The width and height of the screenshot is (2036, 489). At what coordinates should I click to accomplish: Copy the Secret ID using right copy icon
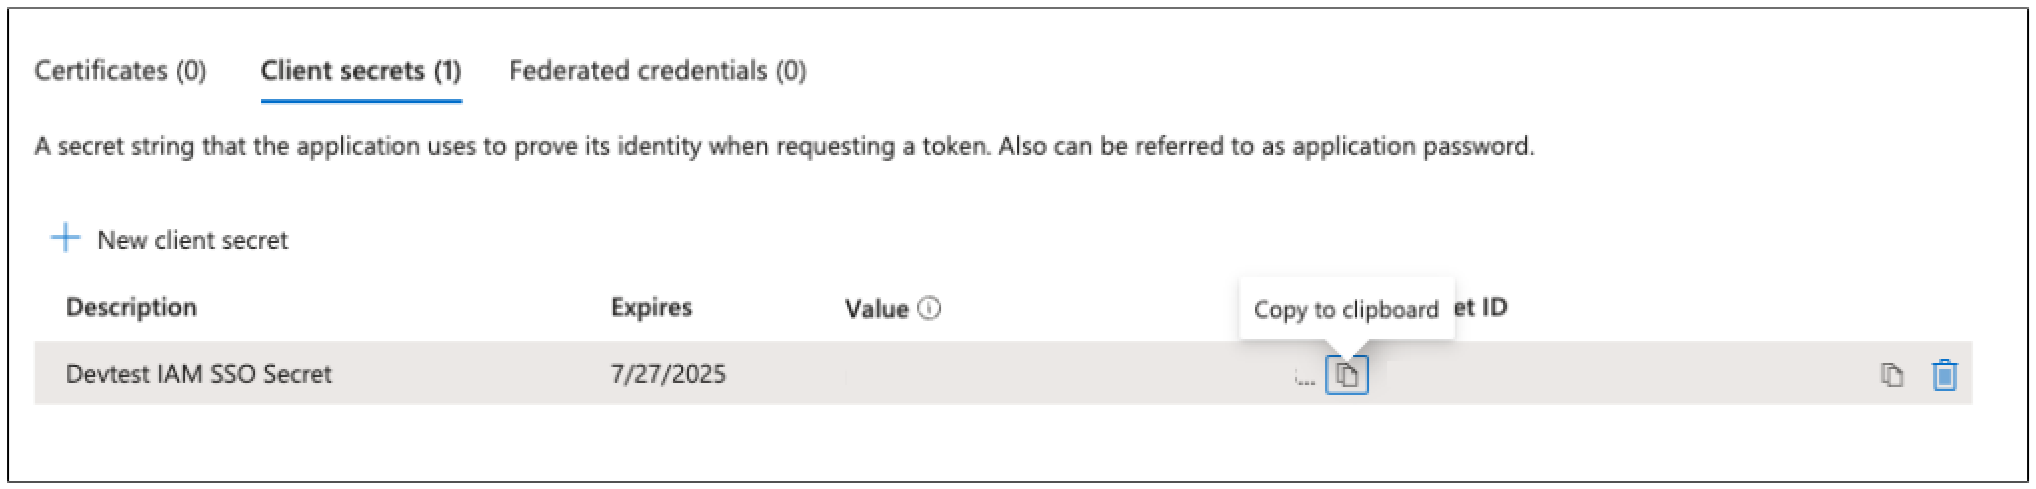(x=1891, y=375)
